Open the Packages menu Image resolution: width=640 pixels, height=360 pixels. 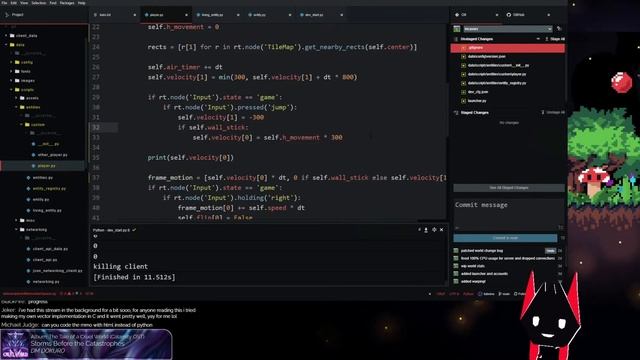click(x=67, y=3)
